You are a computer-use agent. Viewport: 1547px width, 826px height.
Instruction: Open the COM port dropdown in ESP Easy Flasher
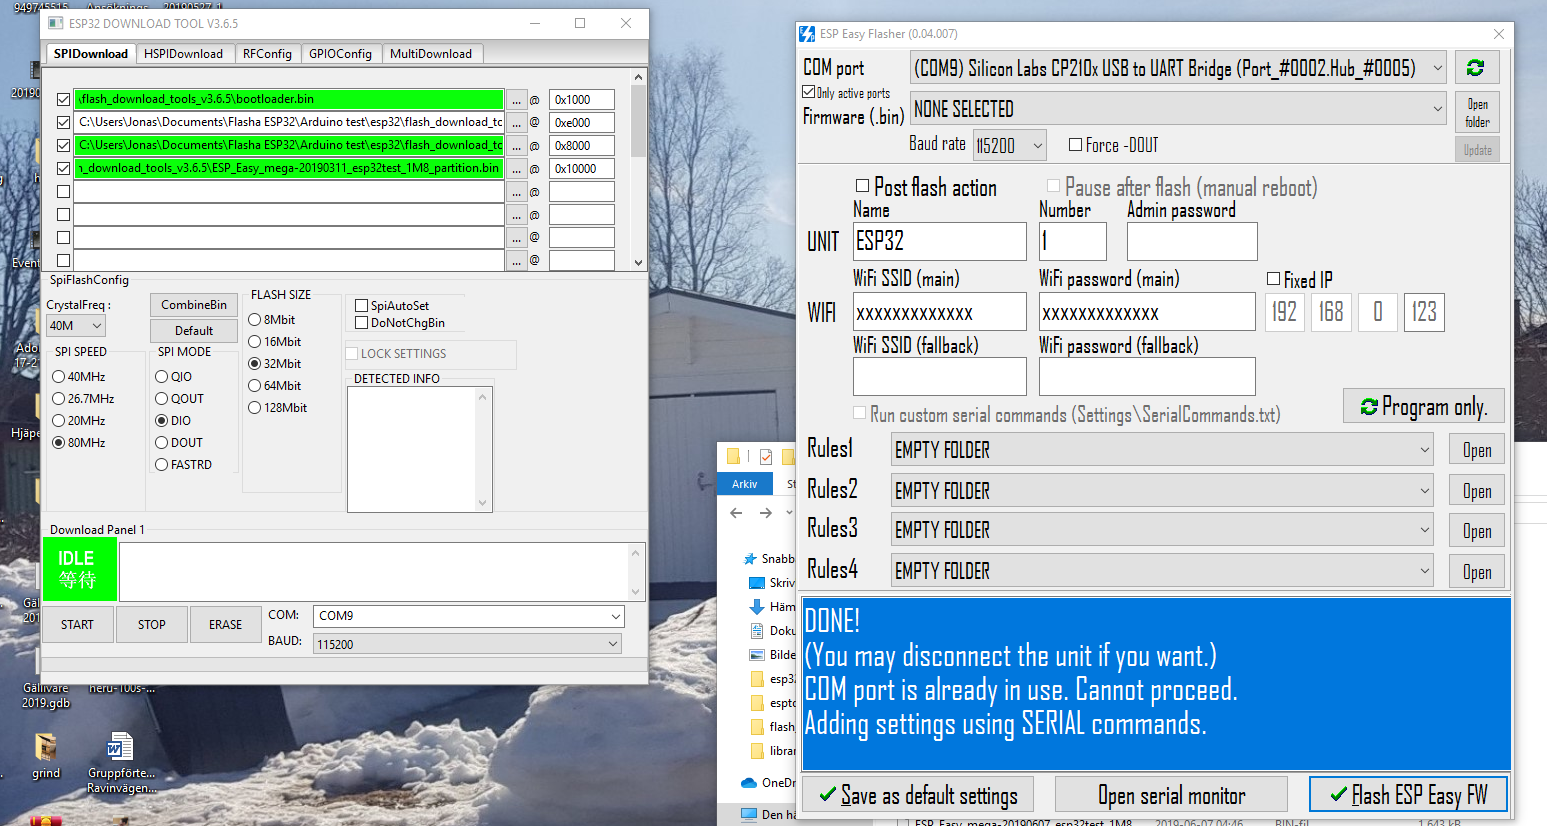click(x=1178, y=69)
